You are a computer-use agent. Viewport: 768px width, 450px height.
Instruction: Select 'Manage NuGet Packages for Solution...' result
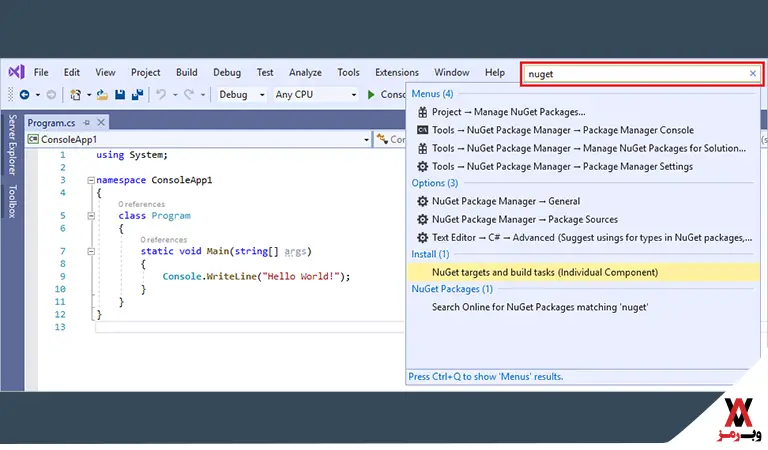point(583,148)
